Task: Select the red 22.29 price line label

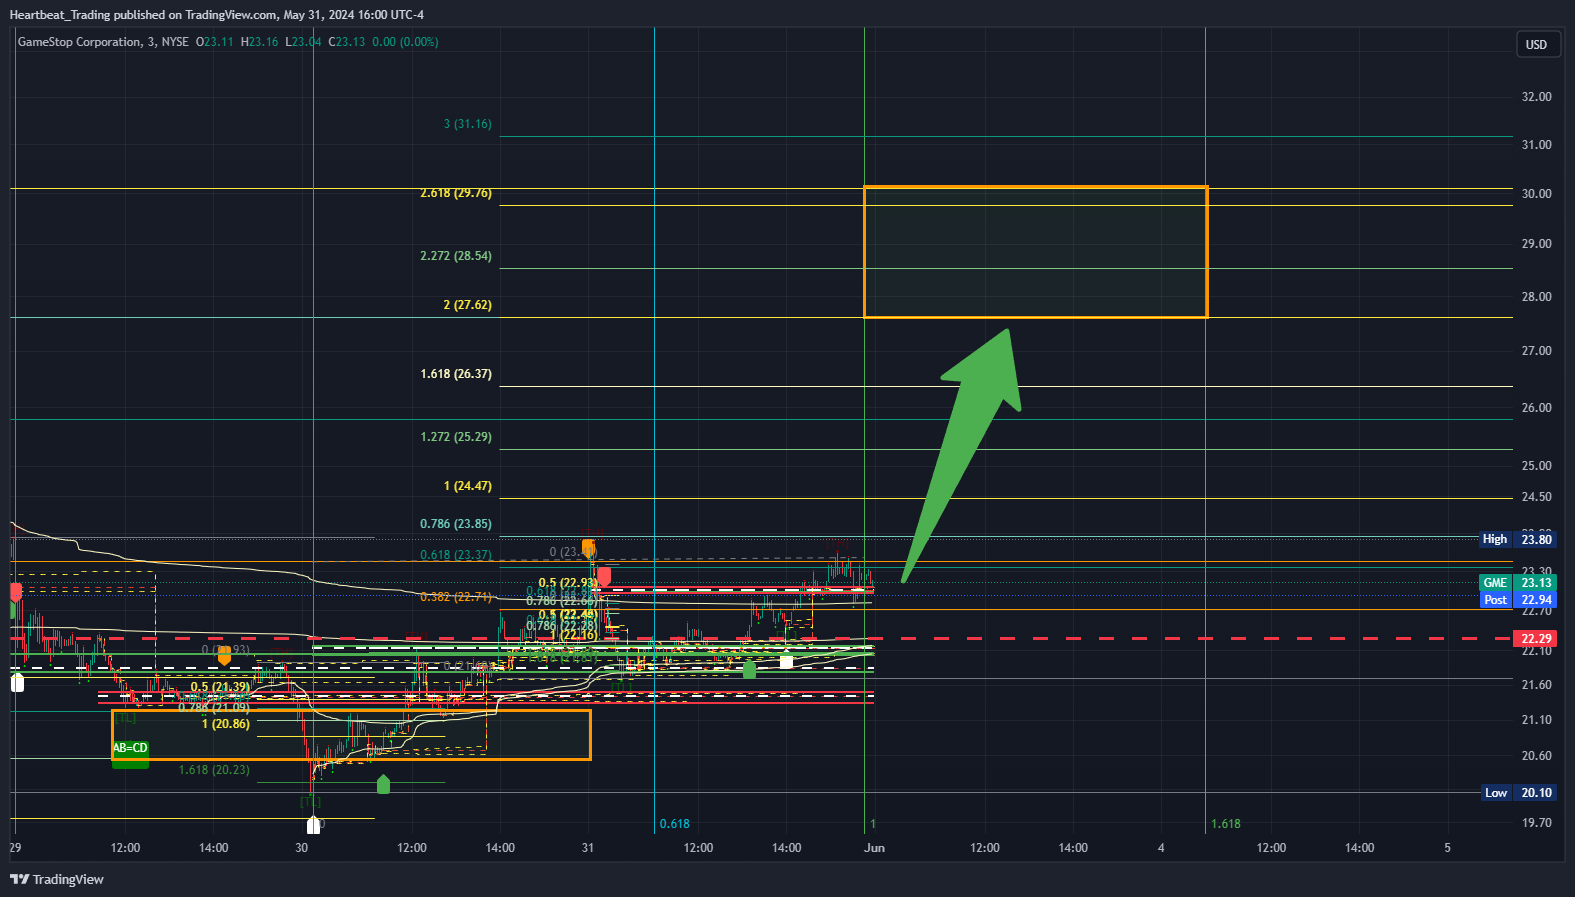Action: tap(1536, 639)
